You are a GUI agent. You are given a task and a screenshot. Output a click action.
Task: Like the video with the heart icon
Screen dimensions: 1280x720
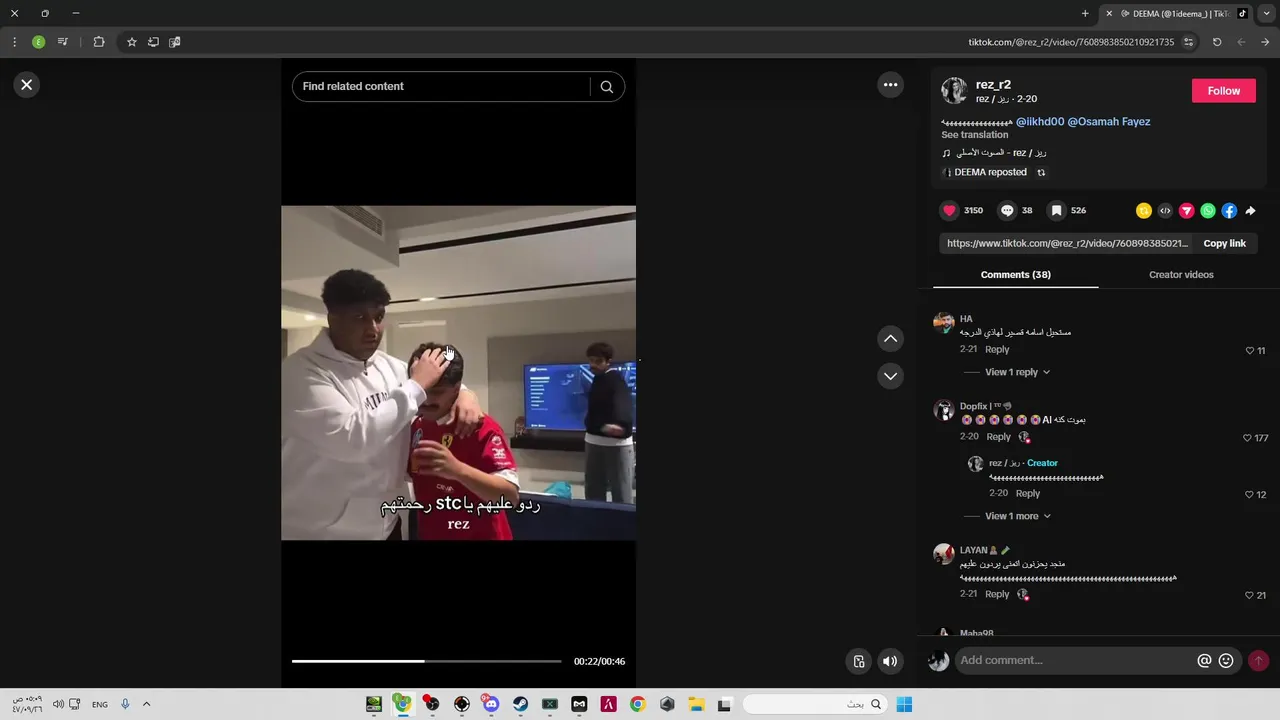[950, 211]
